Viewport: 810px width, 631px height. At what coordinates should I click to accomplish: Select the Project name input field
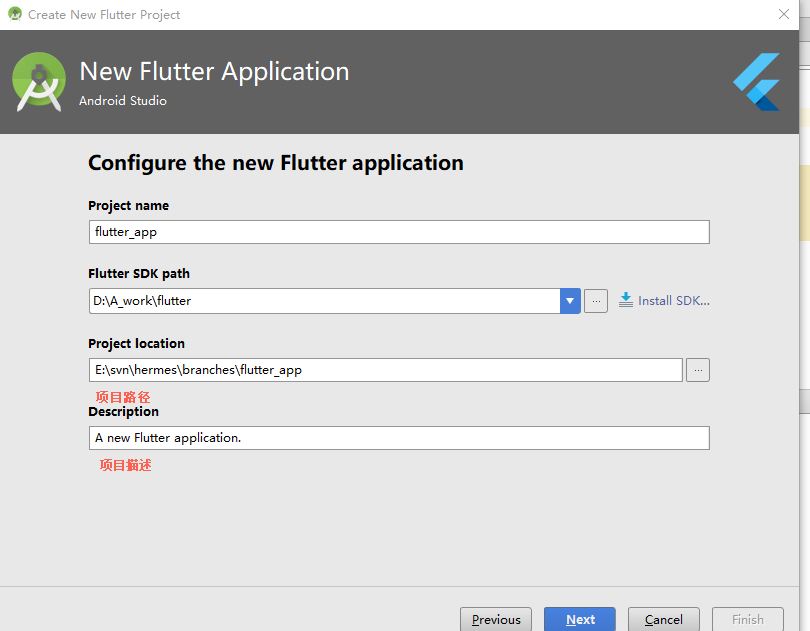click(398, 231)
